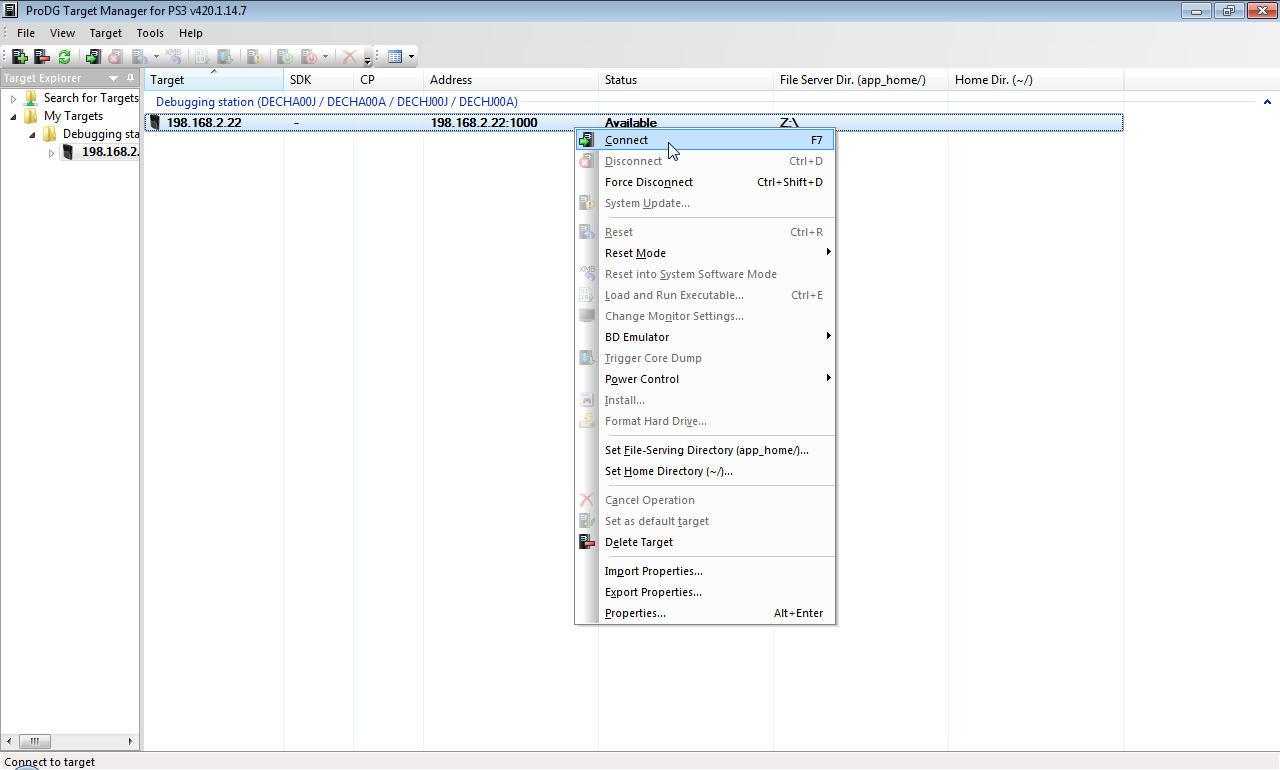Click the red X Cancel Operation toolbar icon

coord(349,57)
